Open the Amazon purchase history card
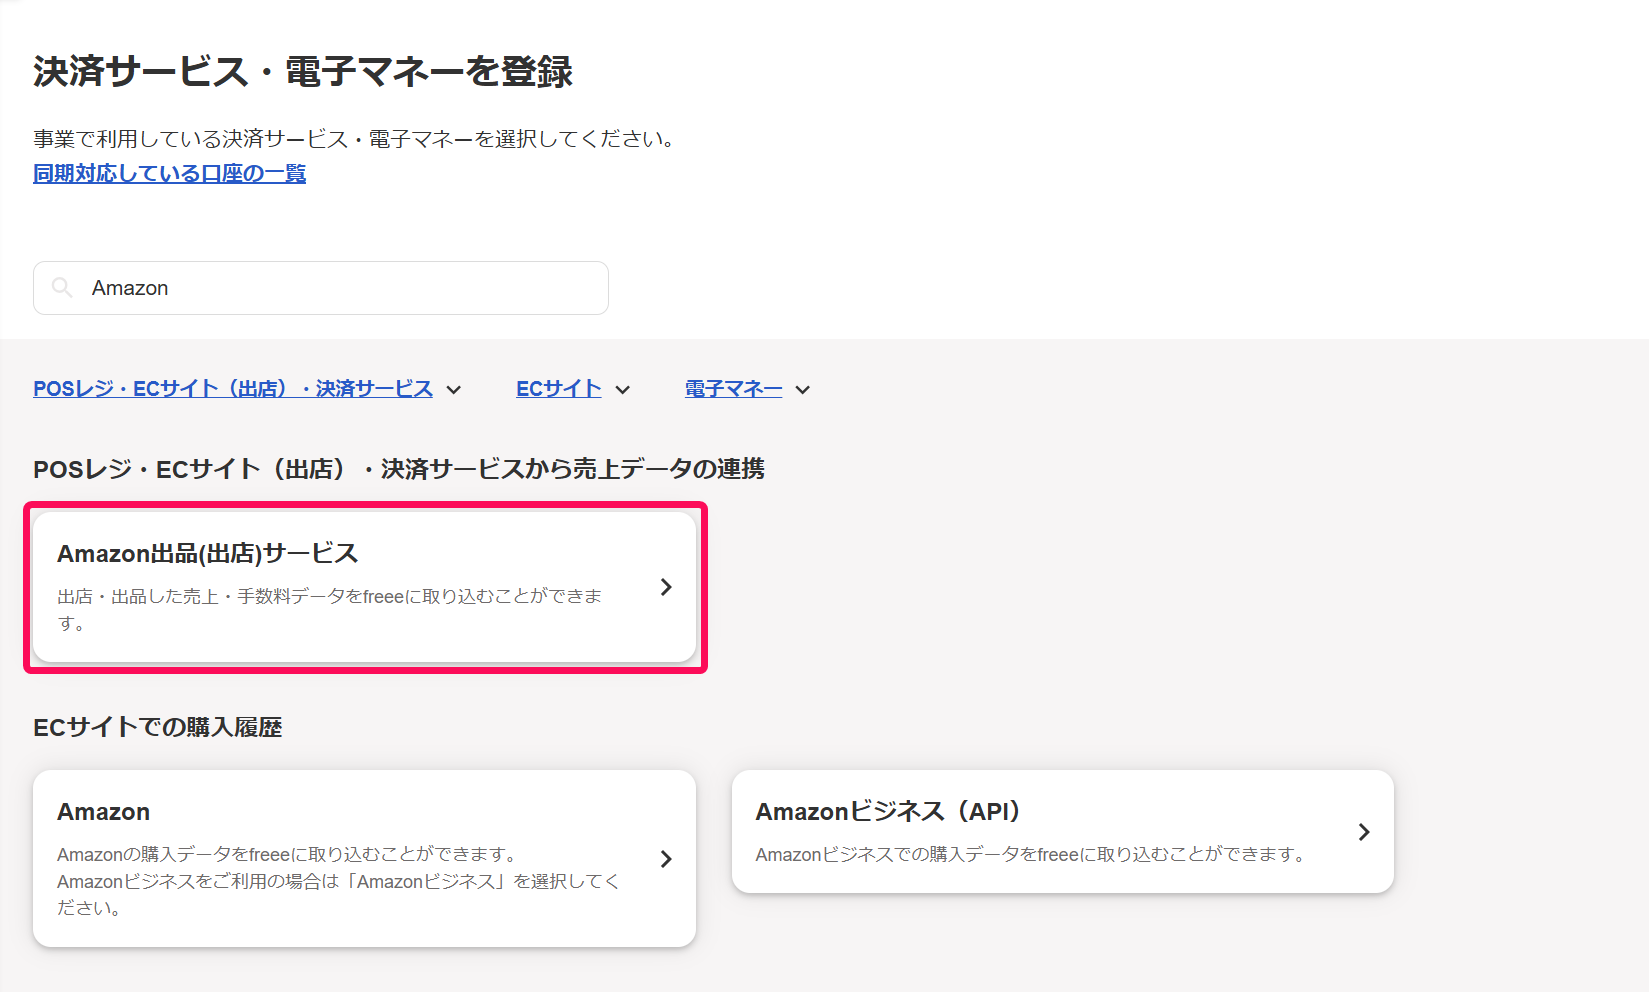1649x992 pixels. click(x=364, y=858)
